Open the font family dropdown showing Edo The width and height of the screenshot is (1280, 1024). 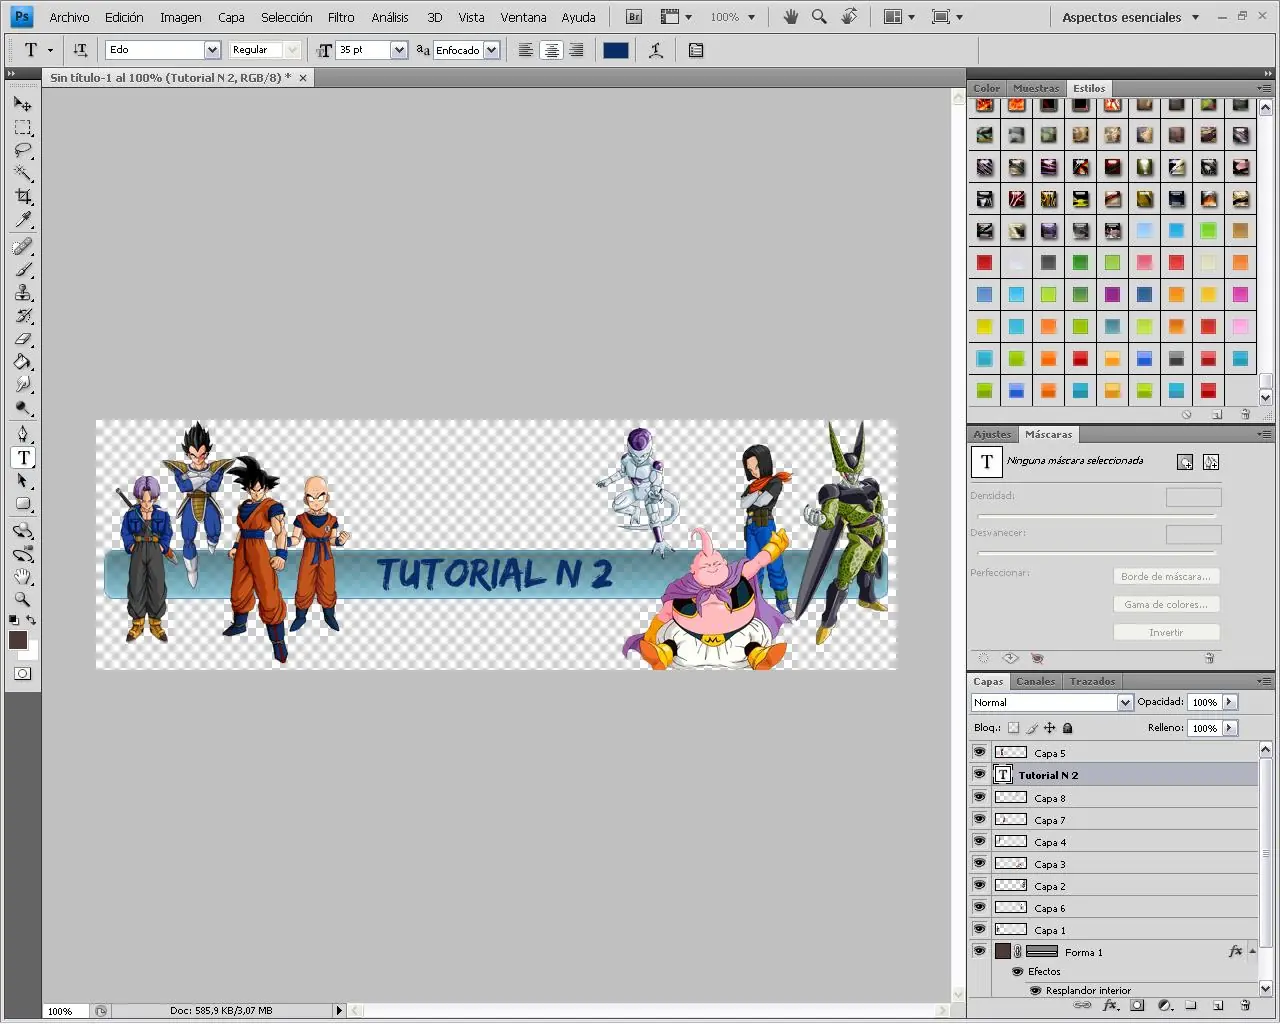[212, 50]
